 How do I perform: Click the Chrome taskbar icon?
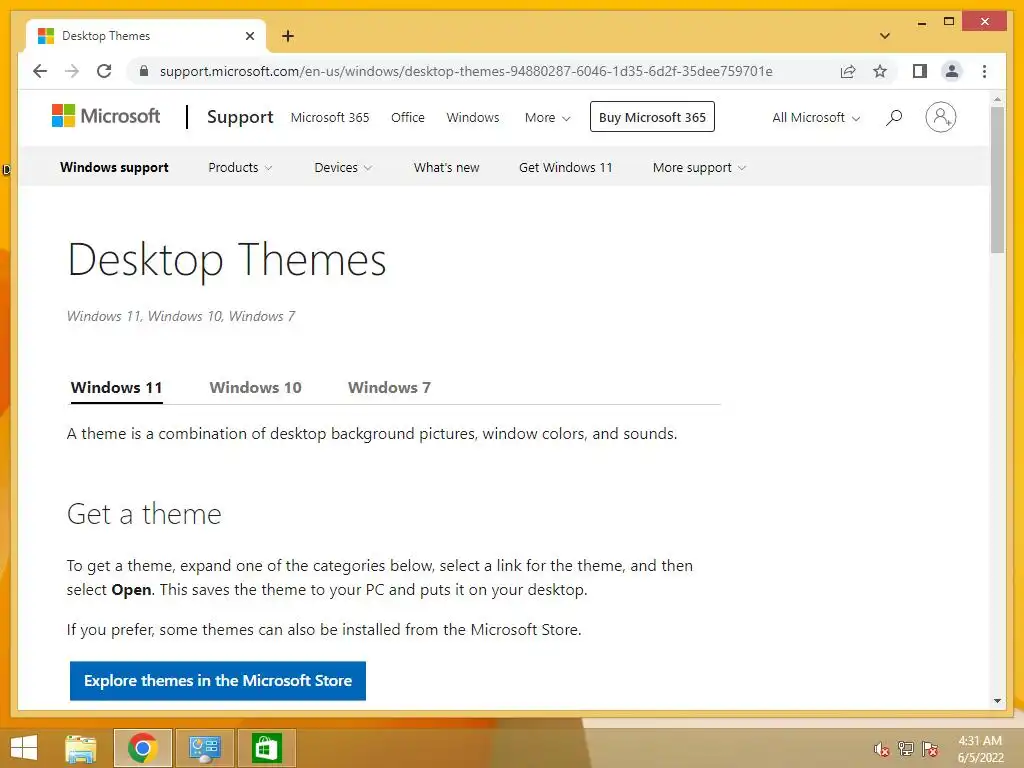142,748
